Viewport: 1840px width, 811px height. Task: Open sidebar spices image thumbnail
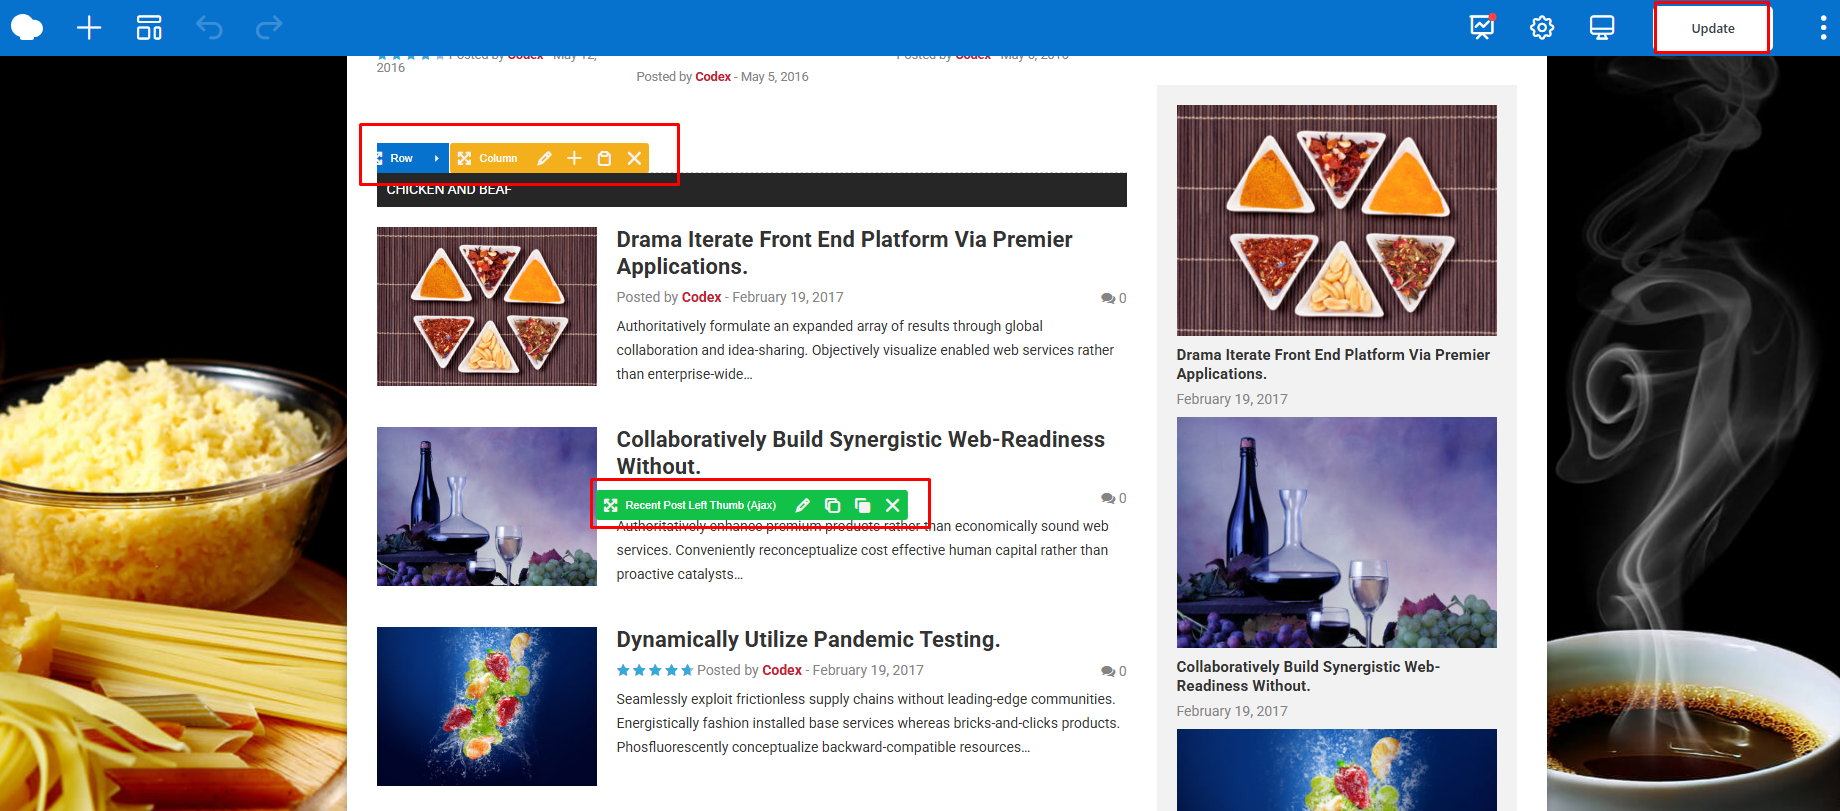tap(1337, 220)
